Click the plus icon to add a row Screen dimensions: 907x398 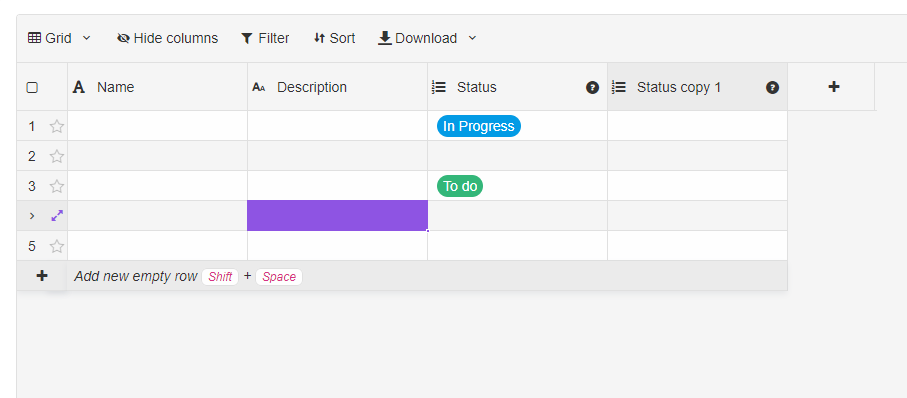42,276
